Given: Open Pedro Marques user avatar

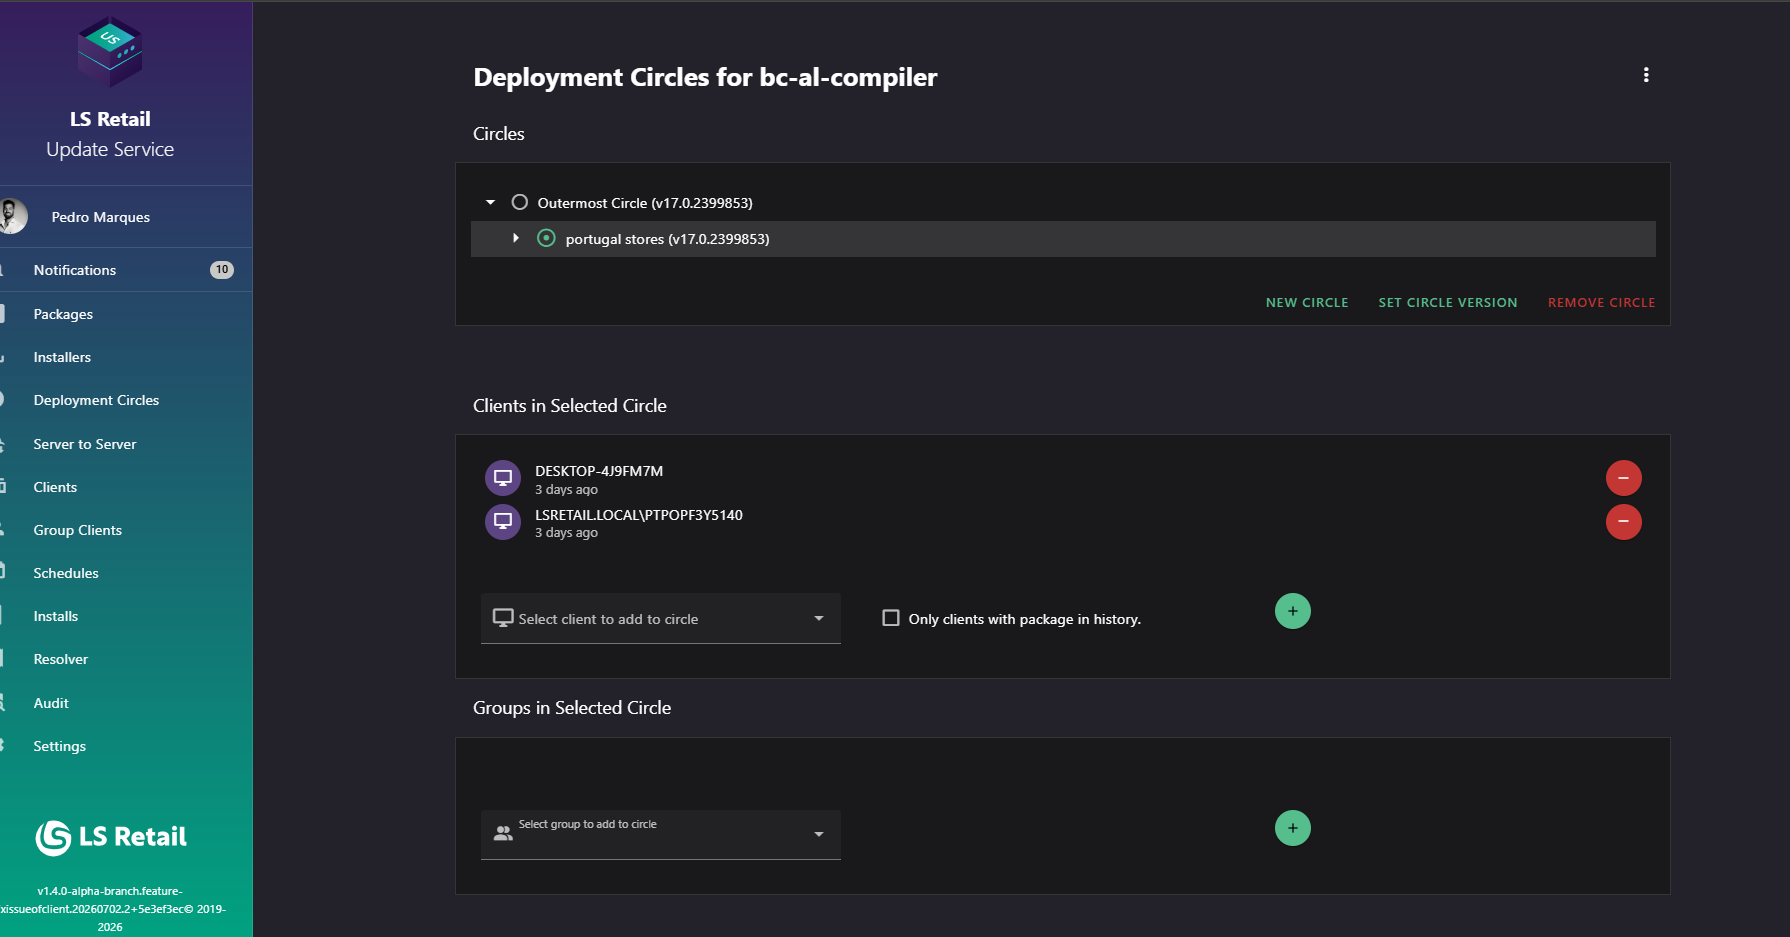Looking at the screenshot, I should tap(12, 216).
